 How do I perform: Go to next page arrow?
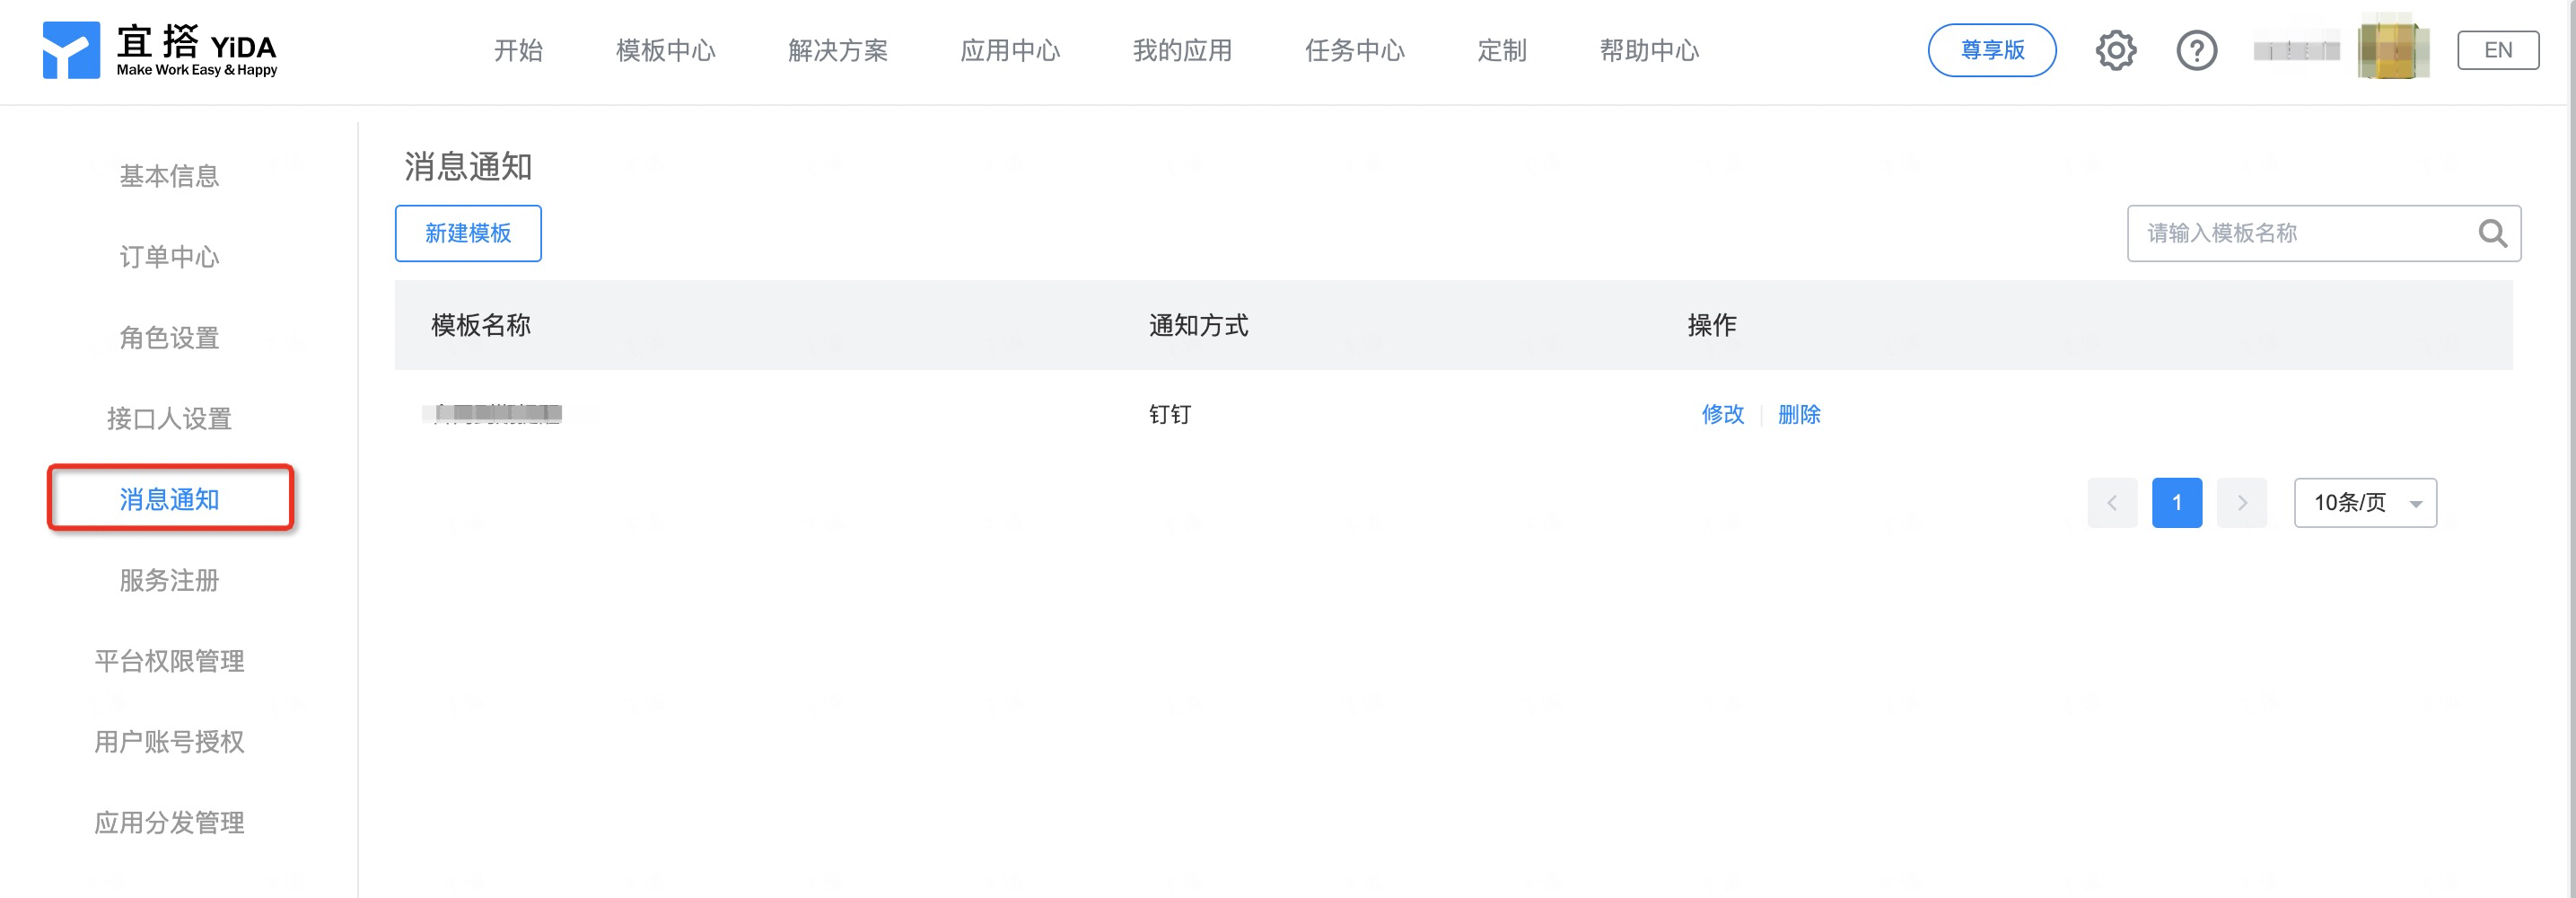click(2241, 503)
